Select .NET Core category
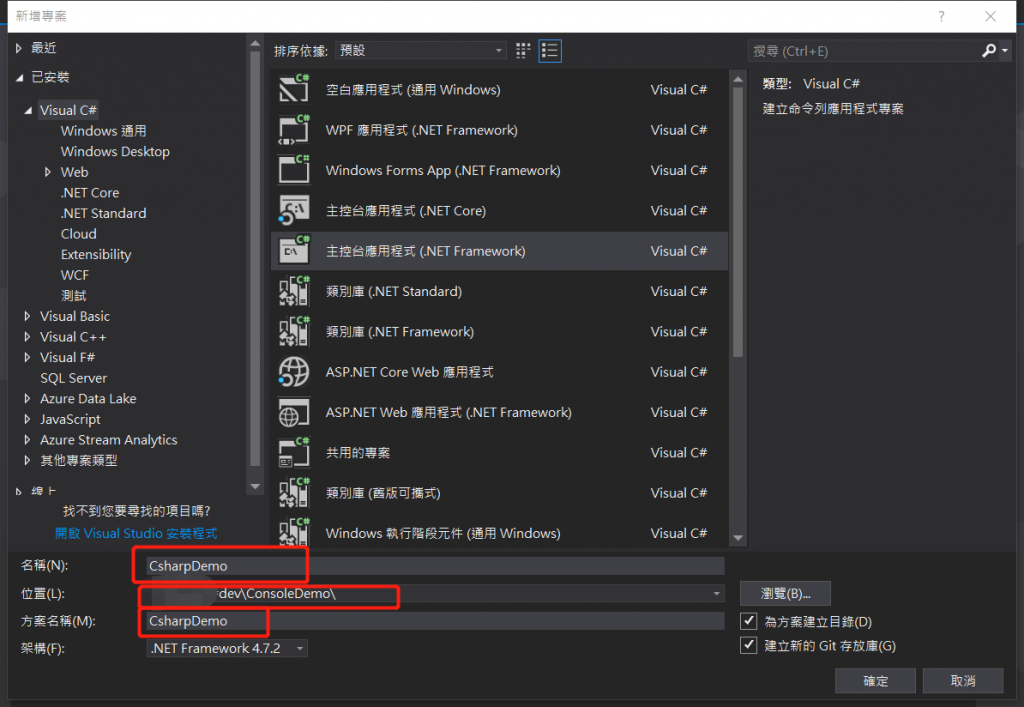Screen dimensions: 1024x707 pyautogui.click(x=89, y=193)
